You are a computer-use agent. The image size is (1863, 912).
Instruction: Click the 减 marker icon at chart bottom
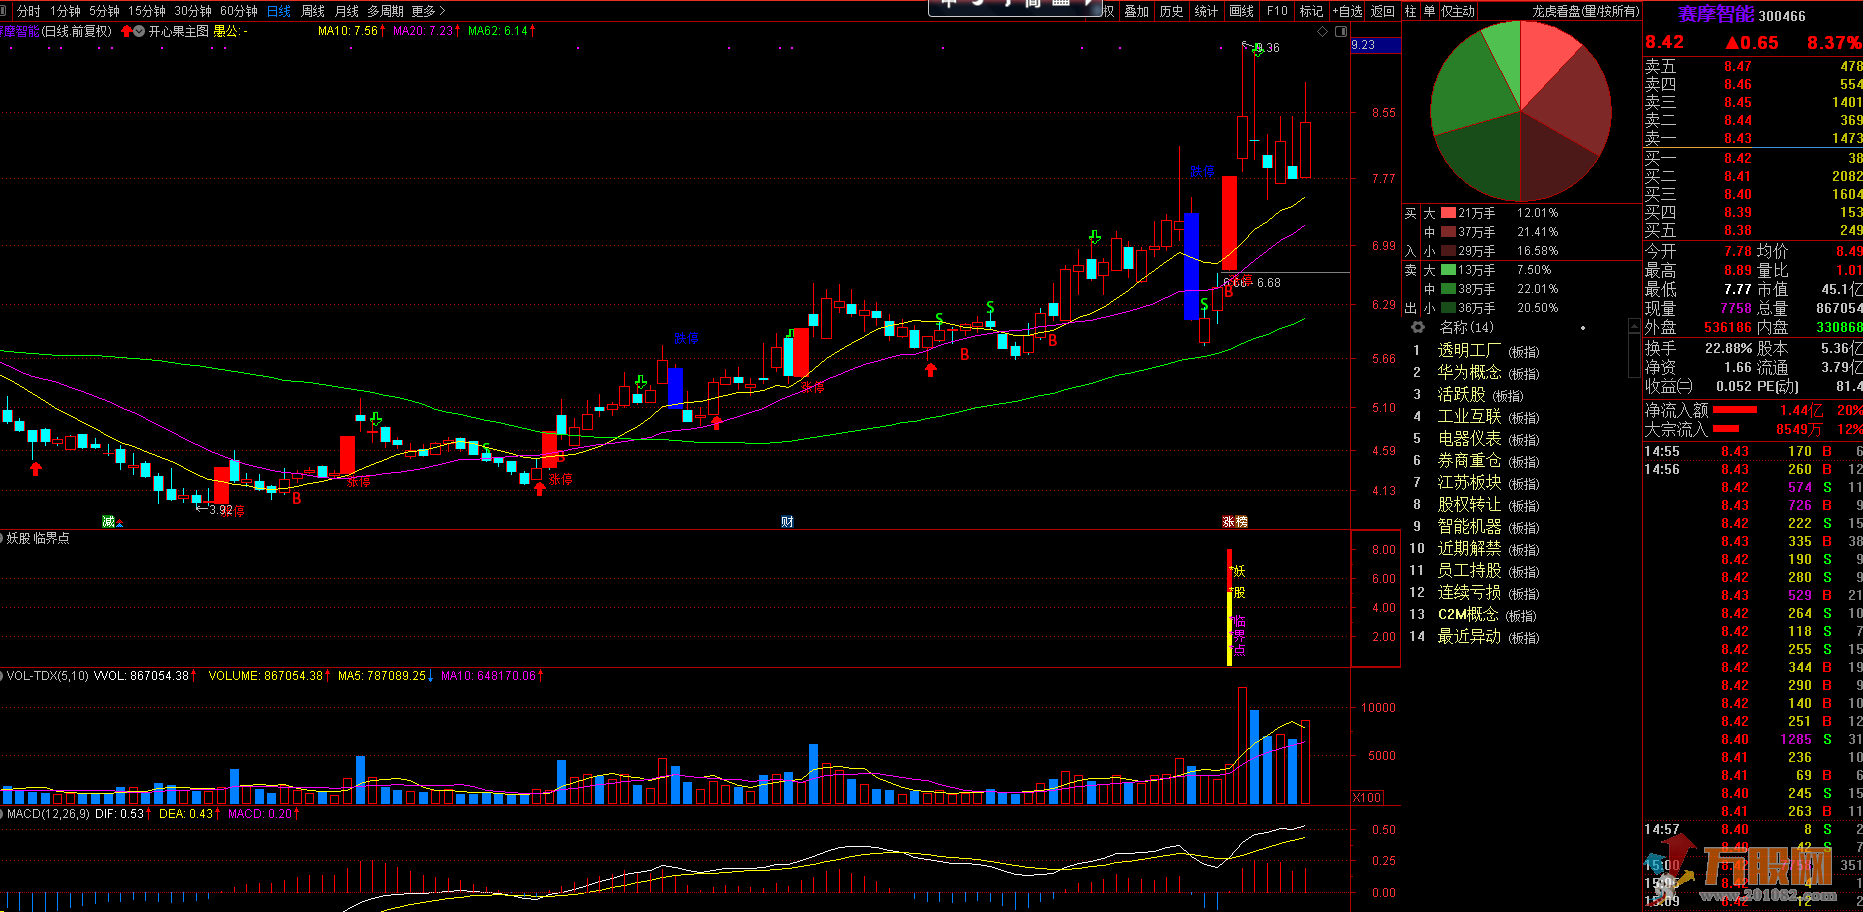click(109, 522)
